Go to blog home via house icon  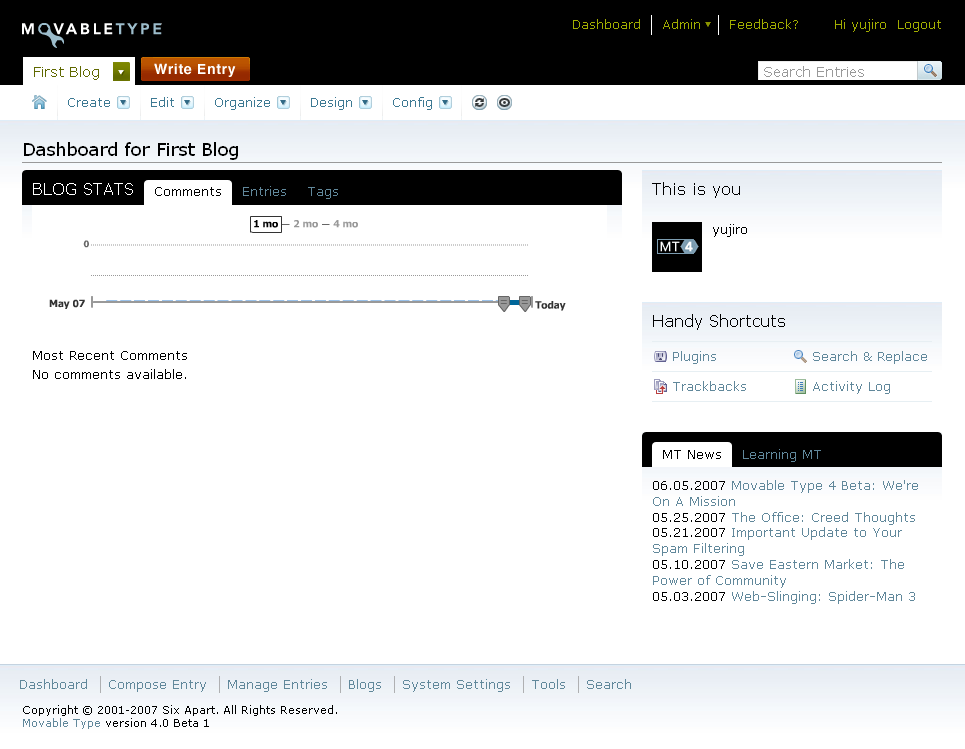point(39,102)
